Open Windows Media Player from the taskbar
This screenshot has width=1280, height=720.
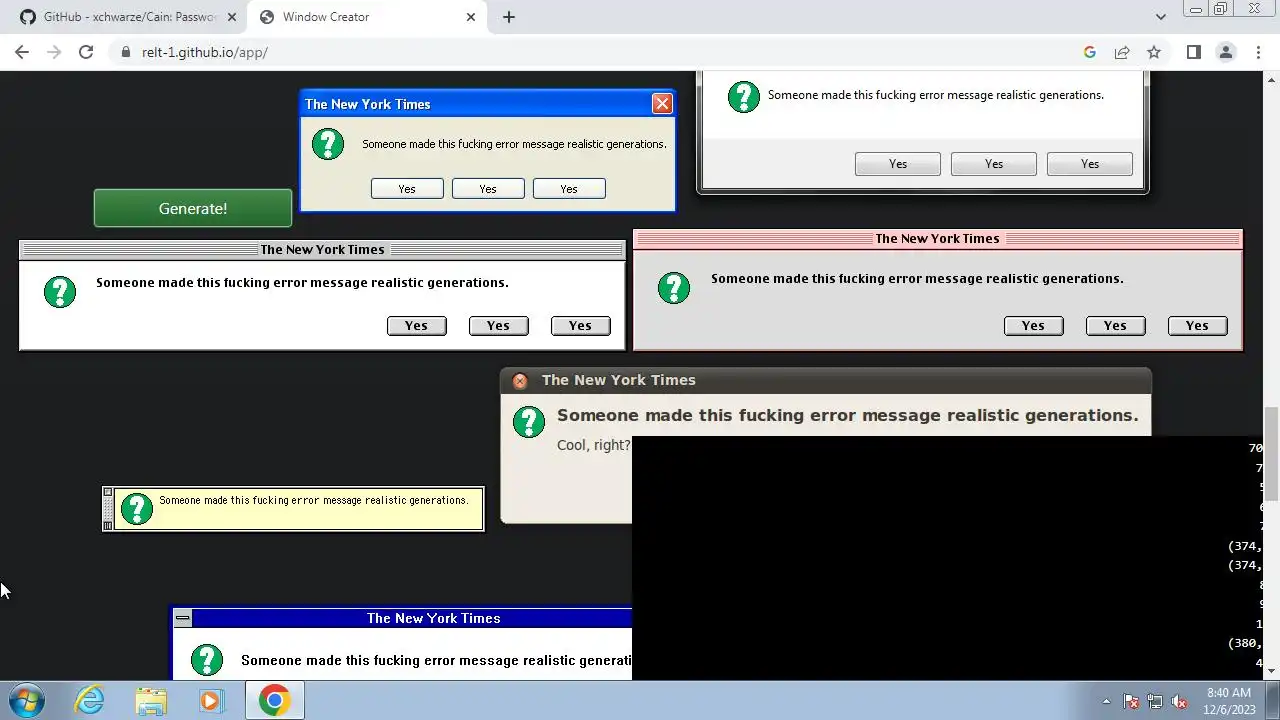pos(211,700)
